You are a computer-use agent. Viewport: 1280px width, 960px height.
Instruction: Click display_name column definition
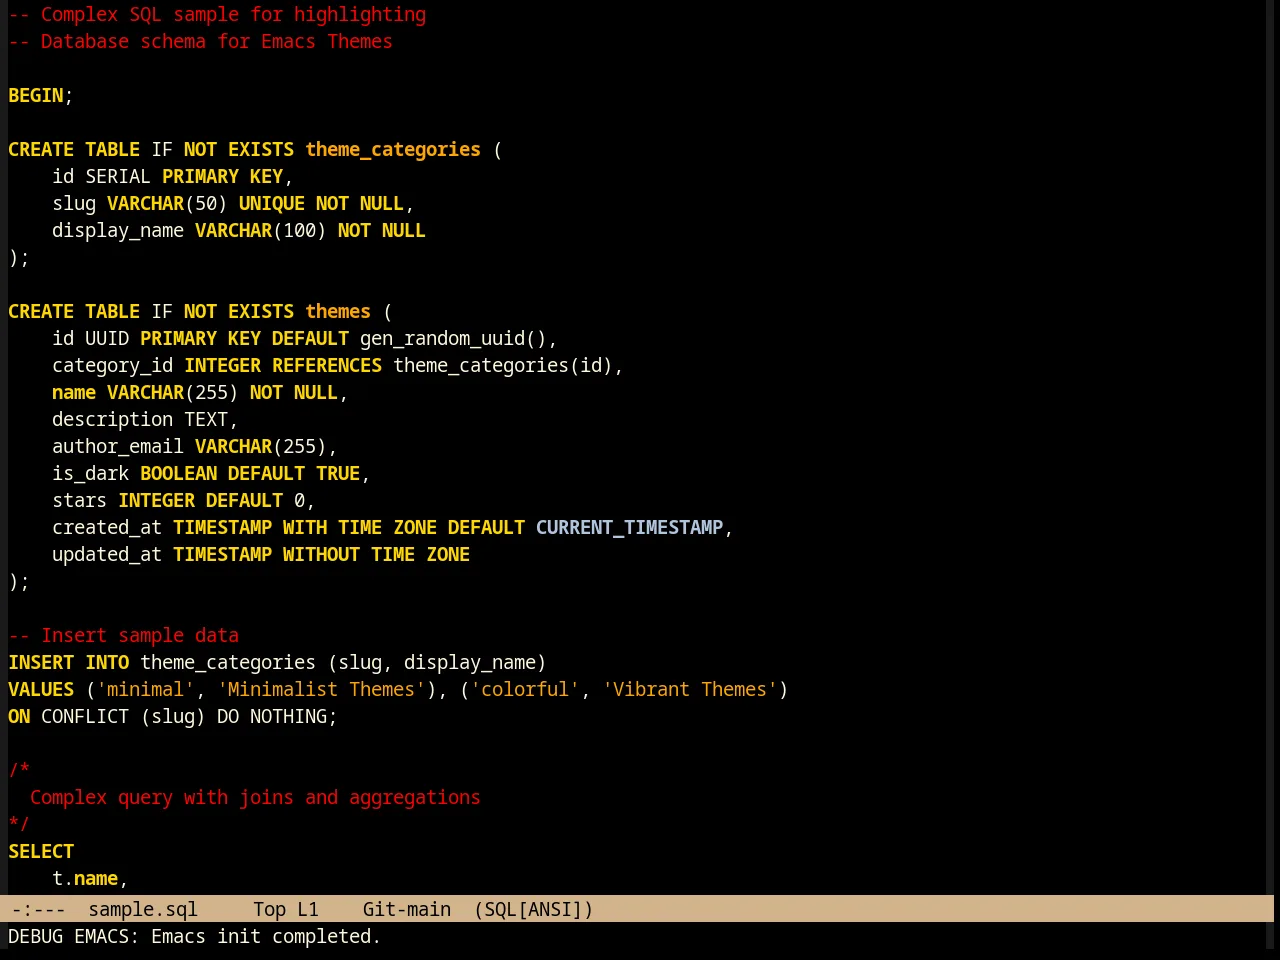(239, 230)
